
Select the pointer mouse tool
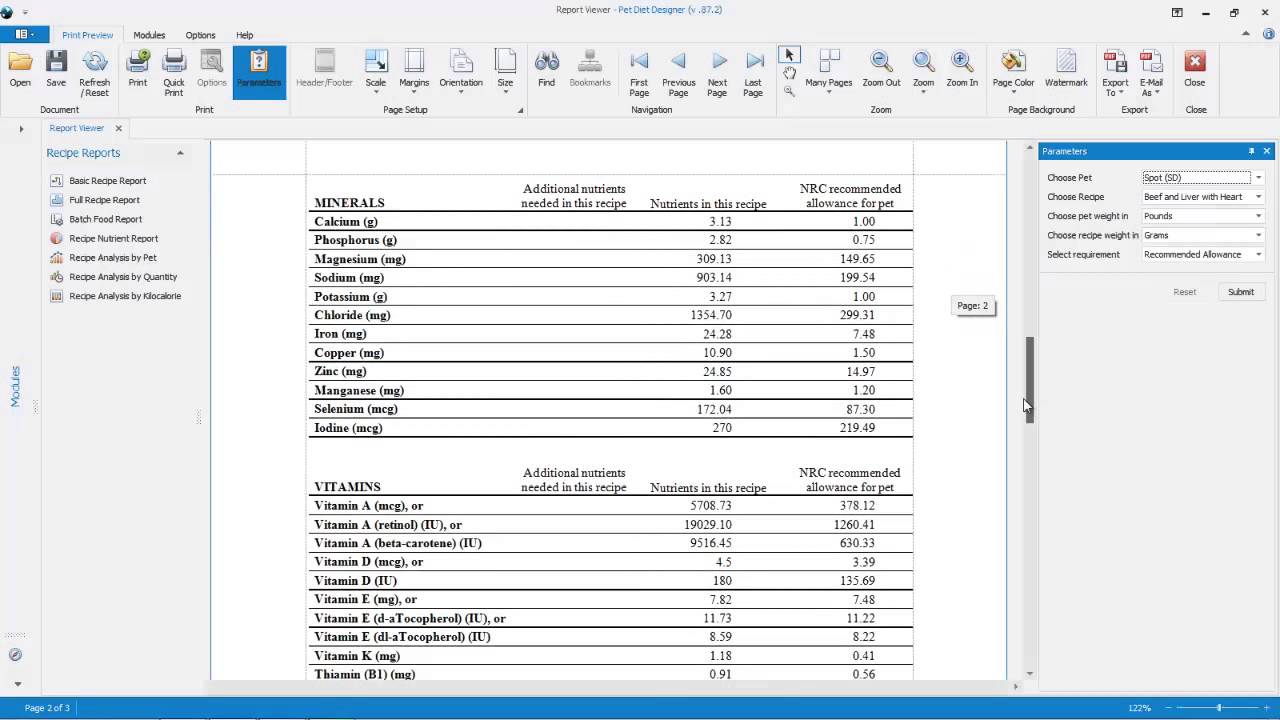(789, 54)
